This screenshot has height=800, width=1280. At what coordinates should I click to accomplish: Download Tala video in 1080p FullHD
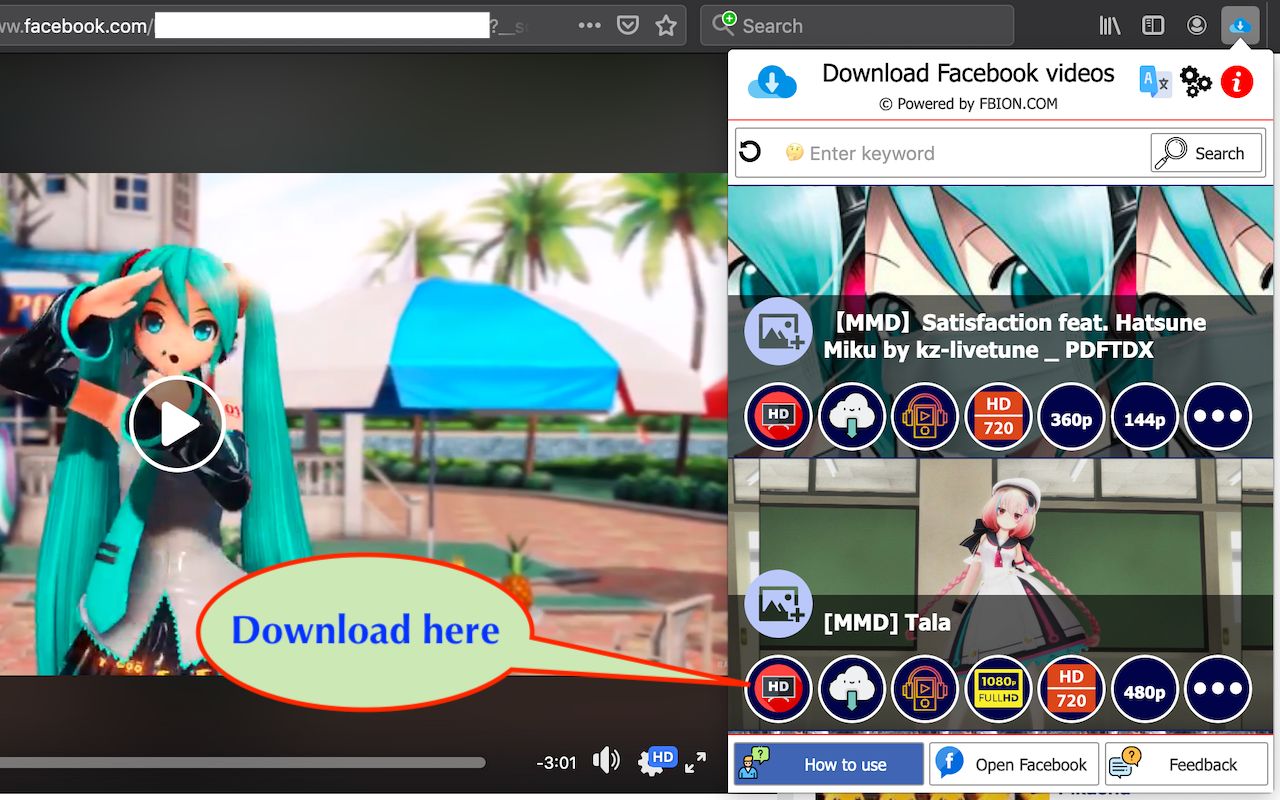(x=998, y=689)
